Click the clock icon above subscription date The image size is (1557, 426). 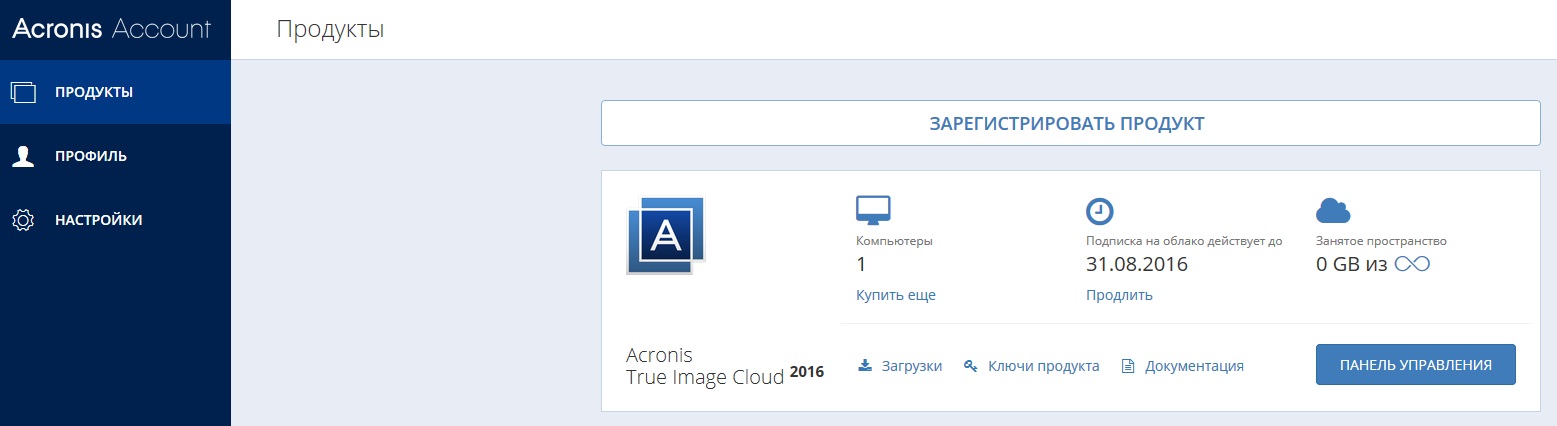coord(1100,211)
